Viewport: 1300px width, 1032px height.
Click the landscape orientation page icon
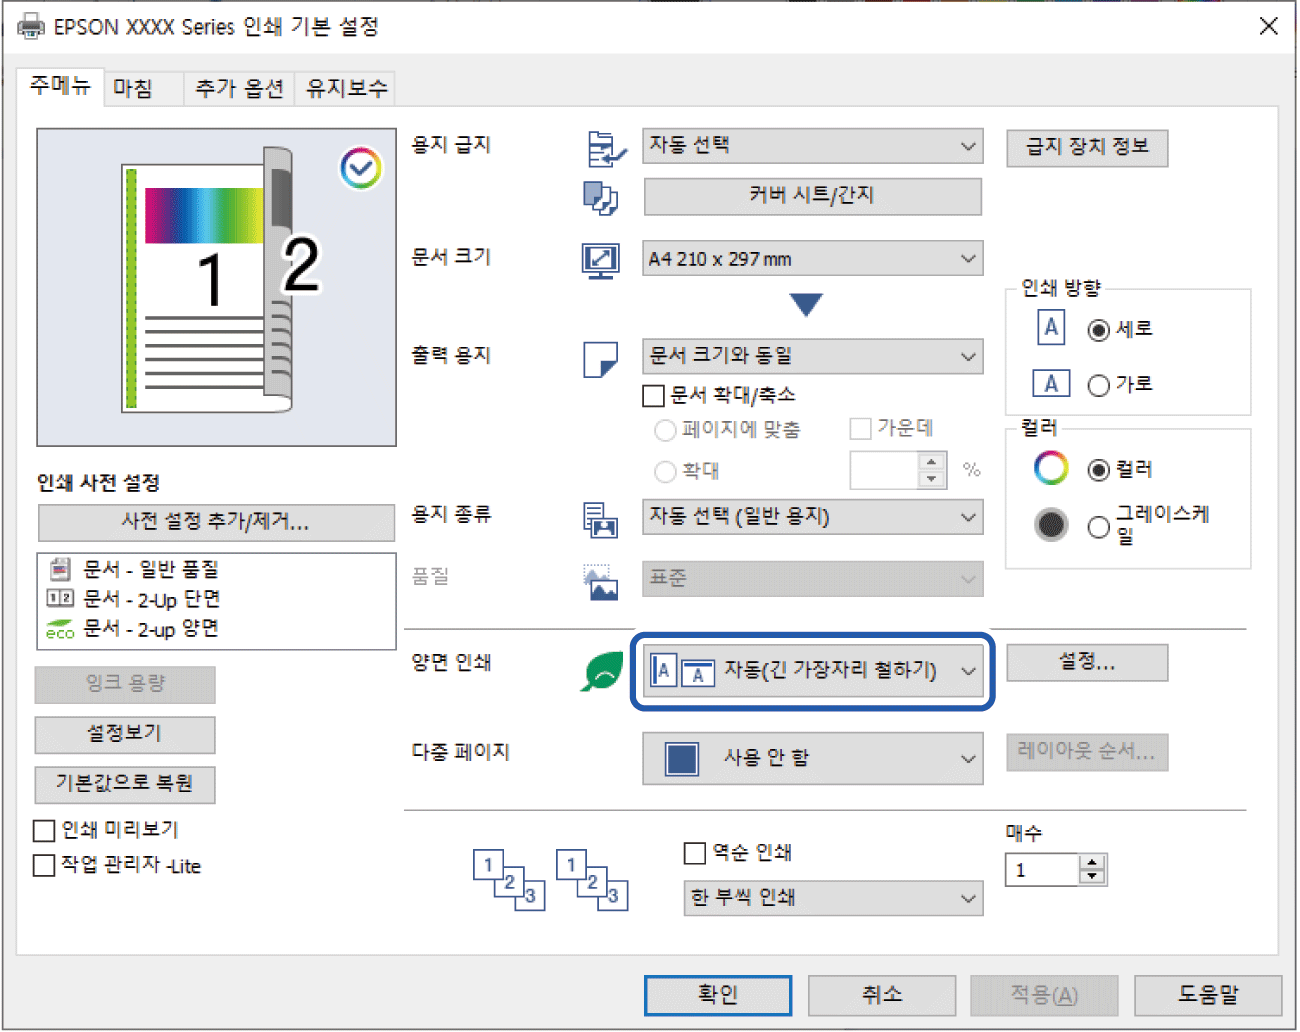coord(1050,384)
